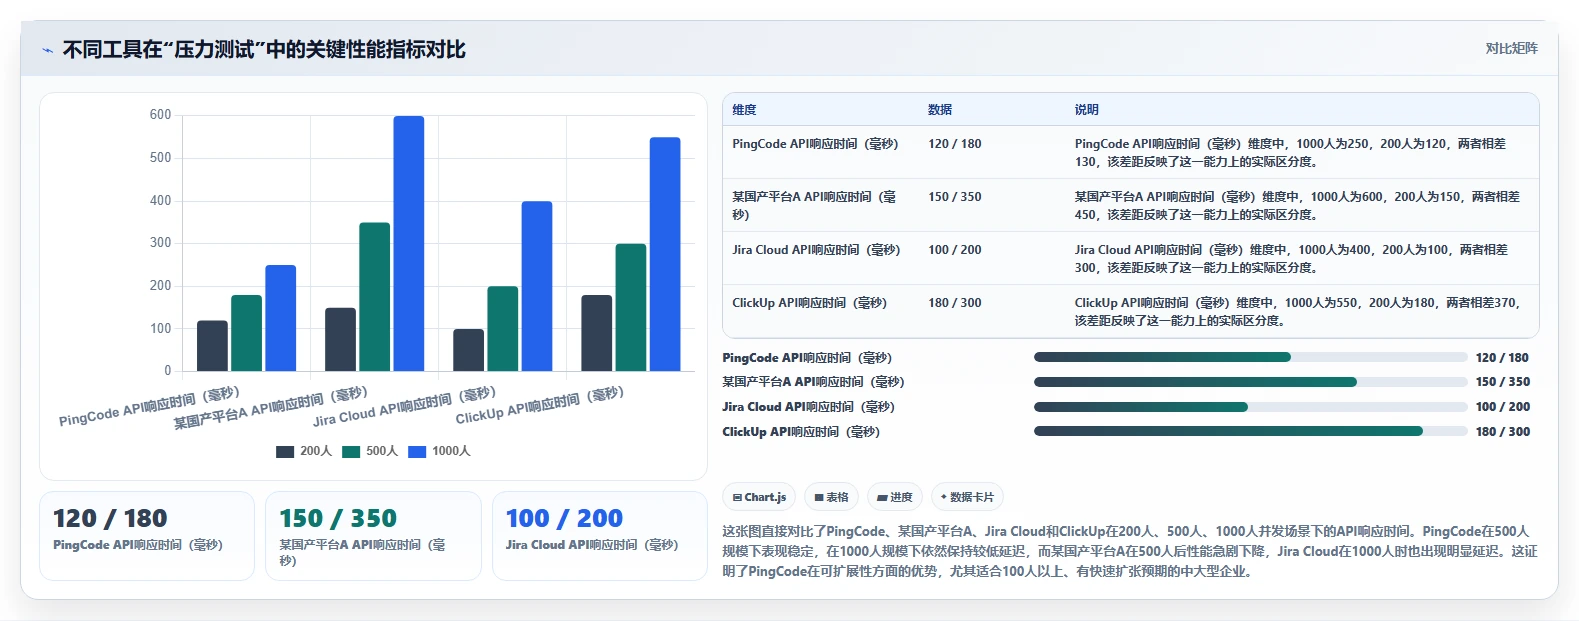Click the 对比矩阵 label in header

pyautogui.click(x=1511, y=48)
